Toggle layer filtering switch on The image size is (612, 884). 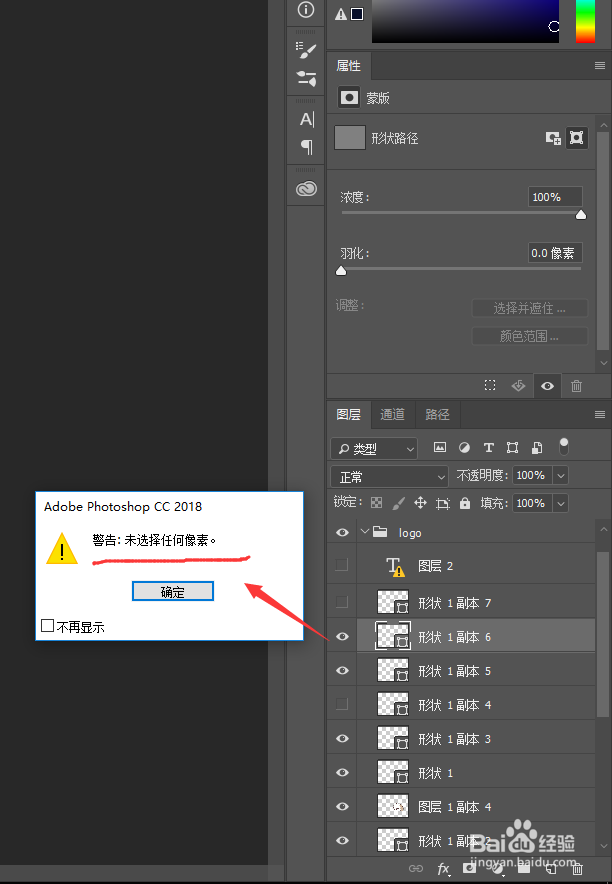[564, 447]
